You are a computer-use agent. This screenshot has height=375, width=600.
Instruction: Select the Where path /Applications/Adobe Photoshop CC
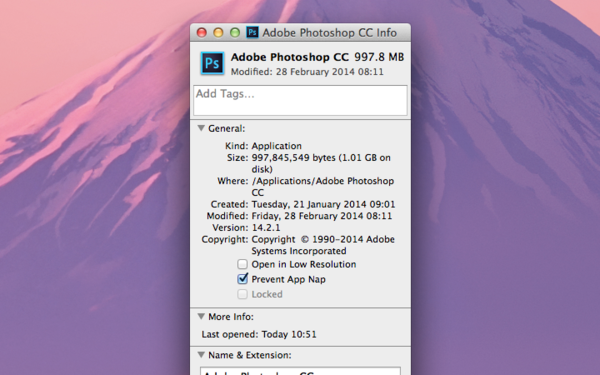(x=323, y=186)
